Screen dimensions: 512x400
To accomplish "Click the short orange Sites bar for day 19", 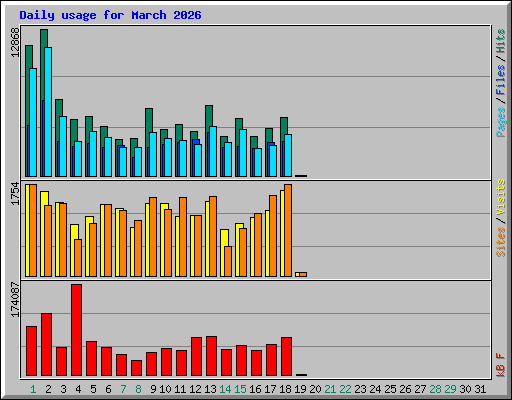I will [x=303, y=274].
